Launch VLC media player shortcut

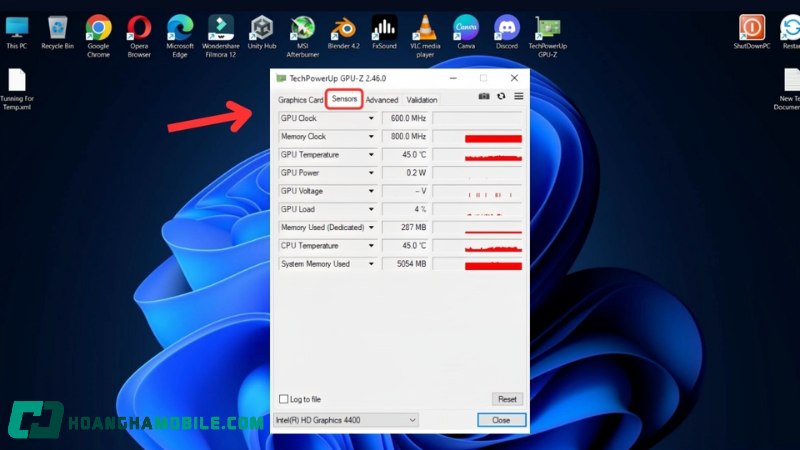click(425, 36)
